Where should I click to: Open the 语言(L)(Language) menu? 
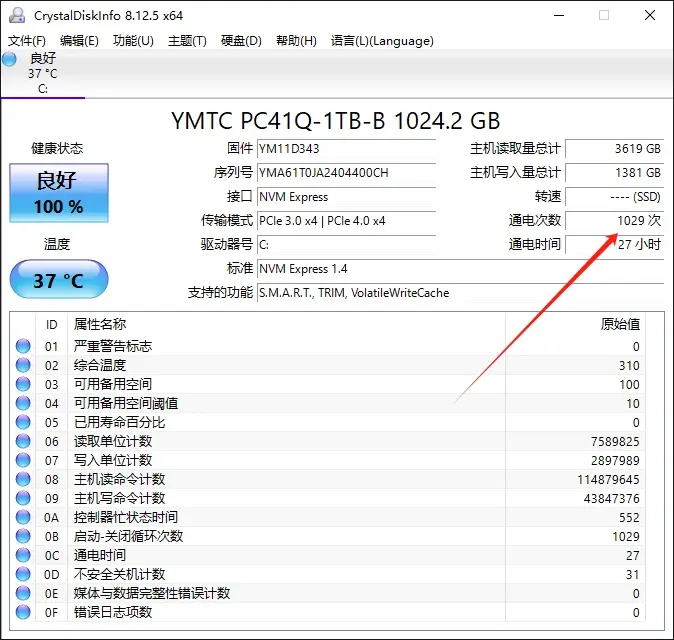click(382, 41)
